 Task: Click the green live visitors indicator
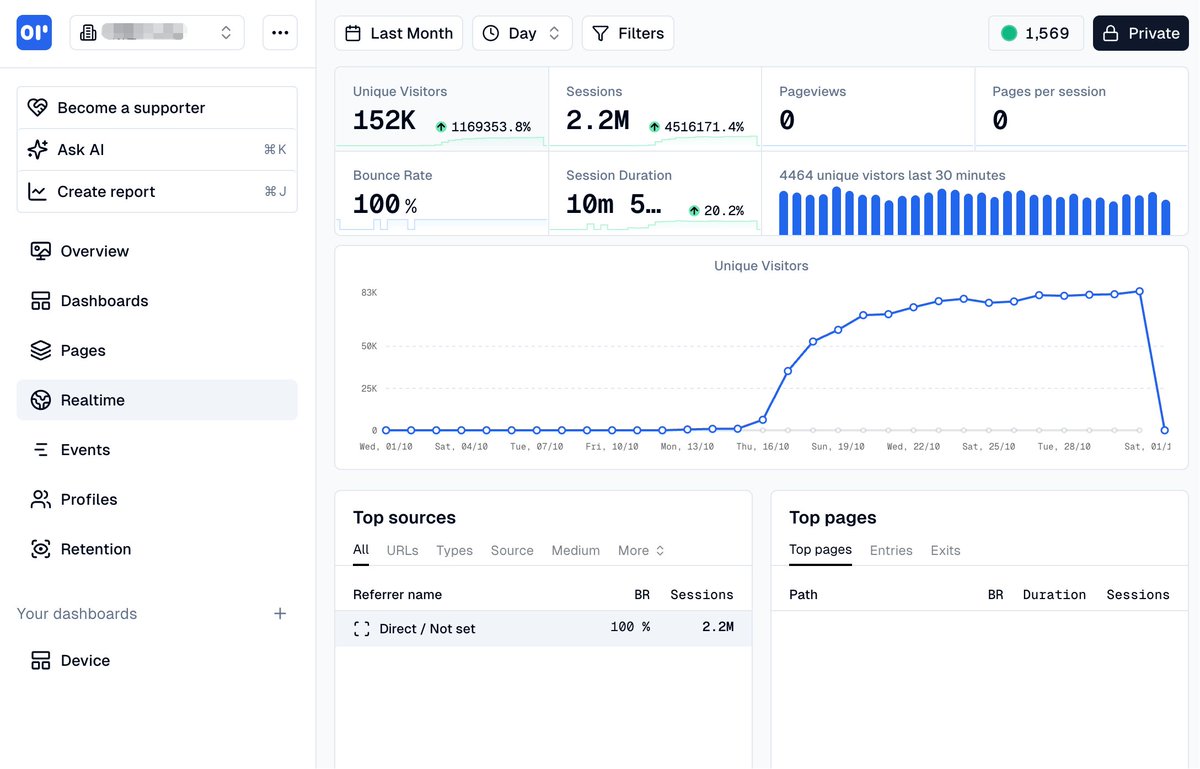[x=1009, y=33]
